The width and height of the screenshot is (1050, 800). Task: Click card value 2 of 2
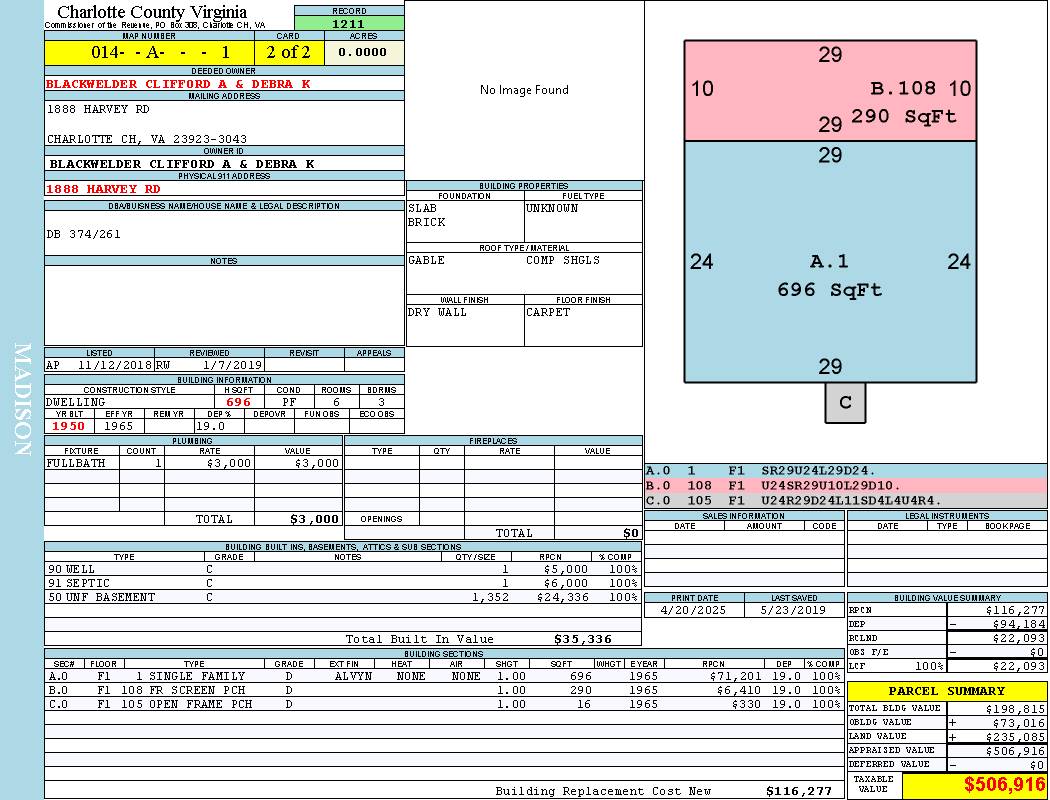(x=289, y=52)
